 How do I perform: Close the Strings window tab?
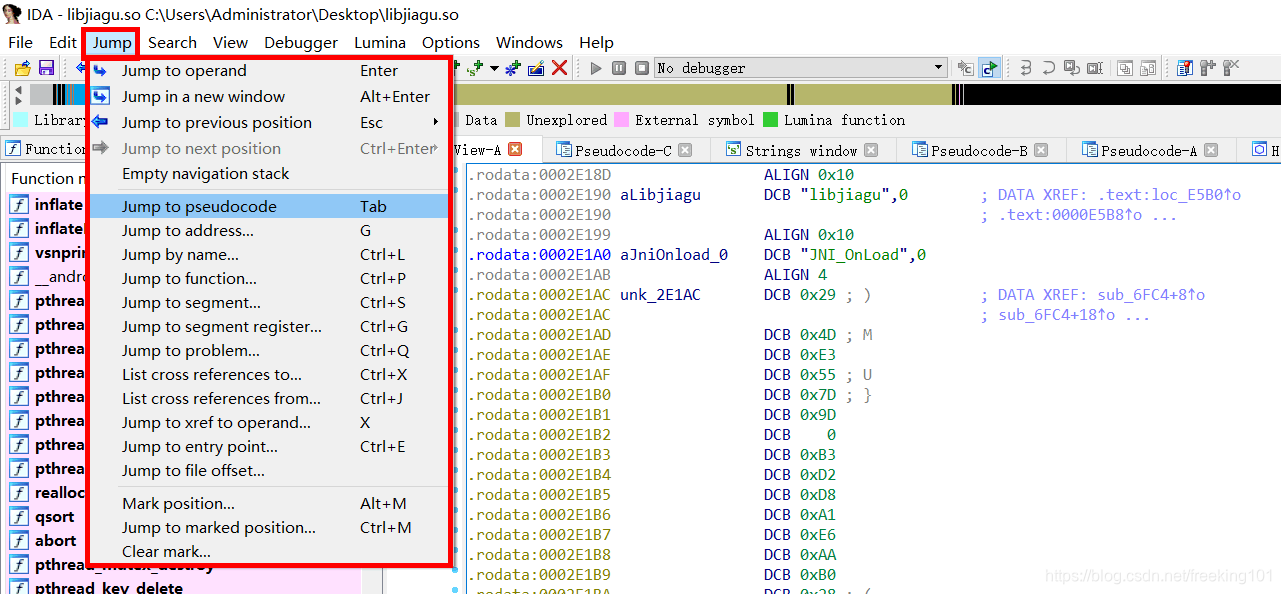pos(871,150)
